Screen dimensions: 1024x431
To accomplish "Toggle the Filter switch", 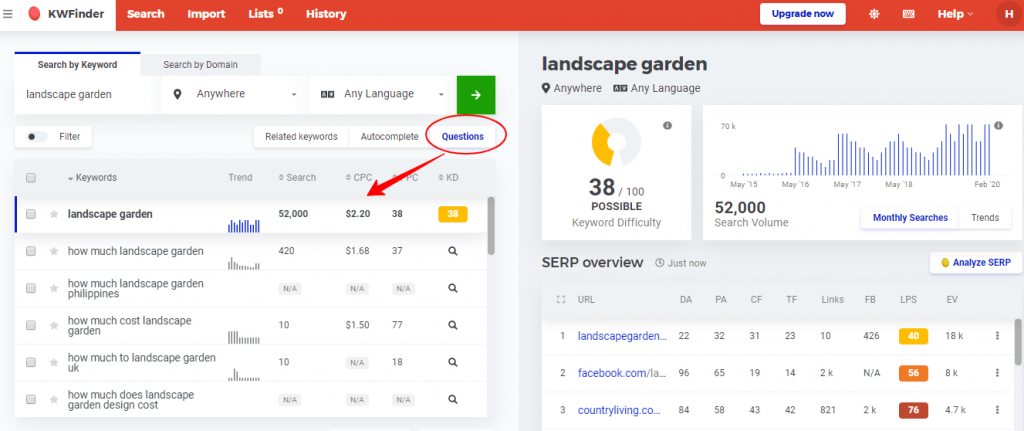I will pyautogui.click(x=37, y=137).
